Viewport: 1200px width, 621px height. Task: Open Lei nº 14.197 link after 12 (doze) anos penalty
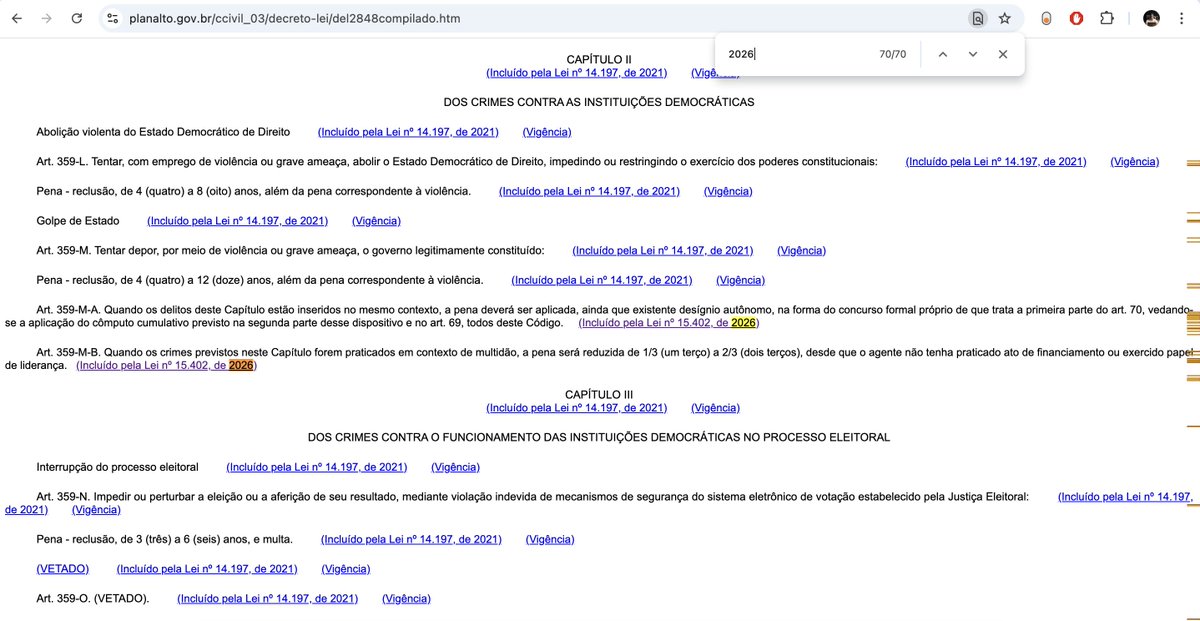tap(601, 280)
